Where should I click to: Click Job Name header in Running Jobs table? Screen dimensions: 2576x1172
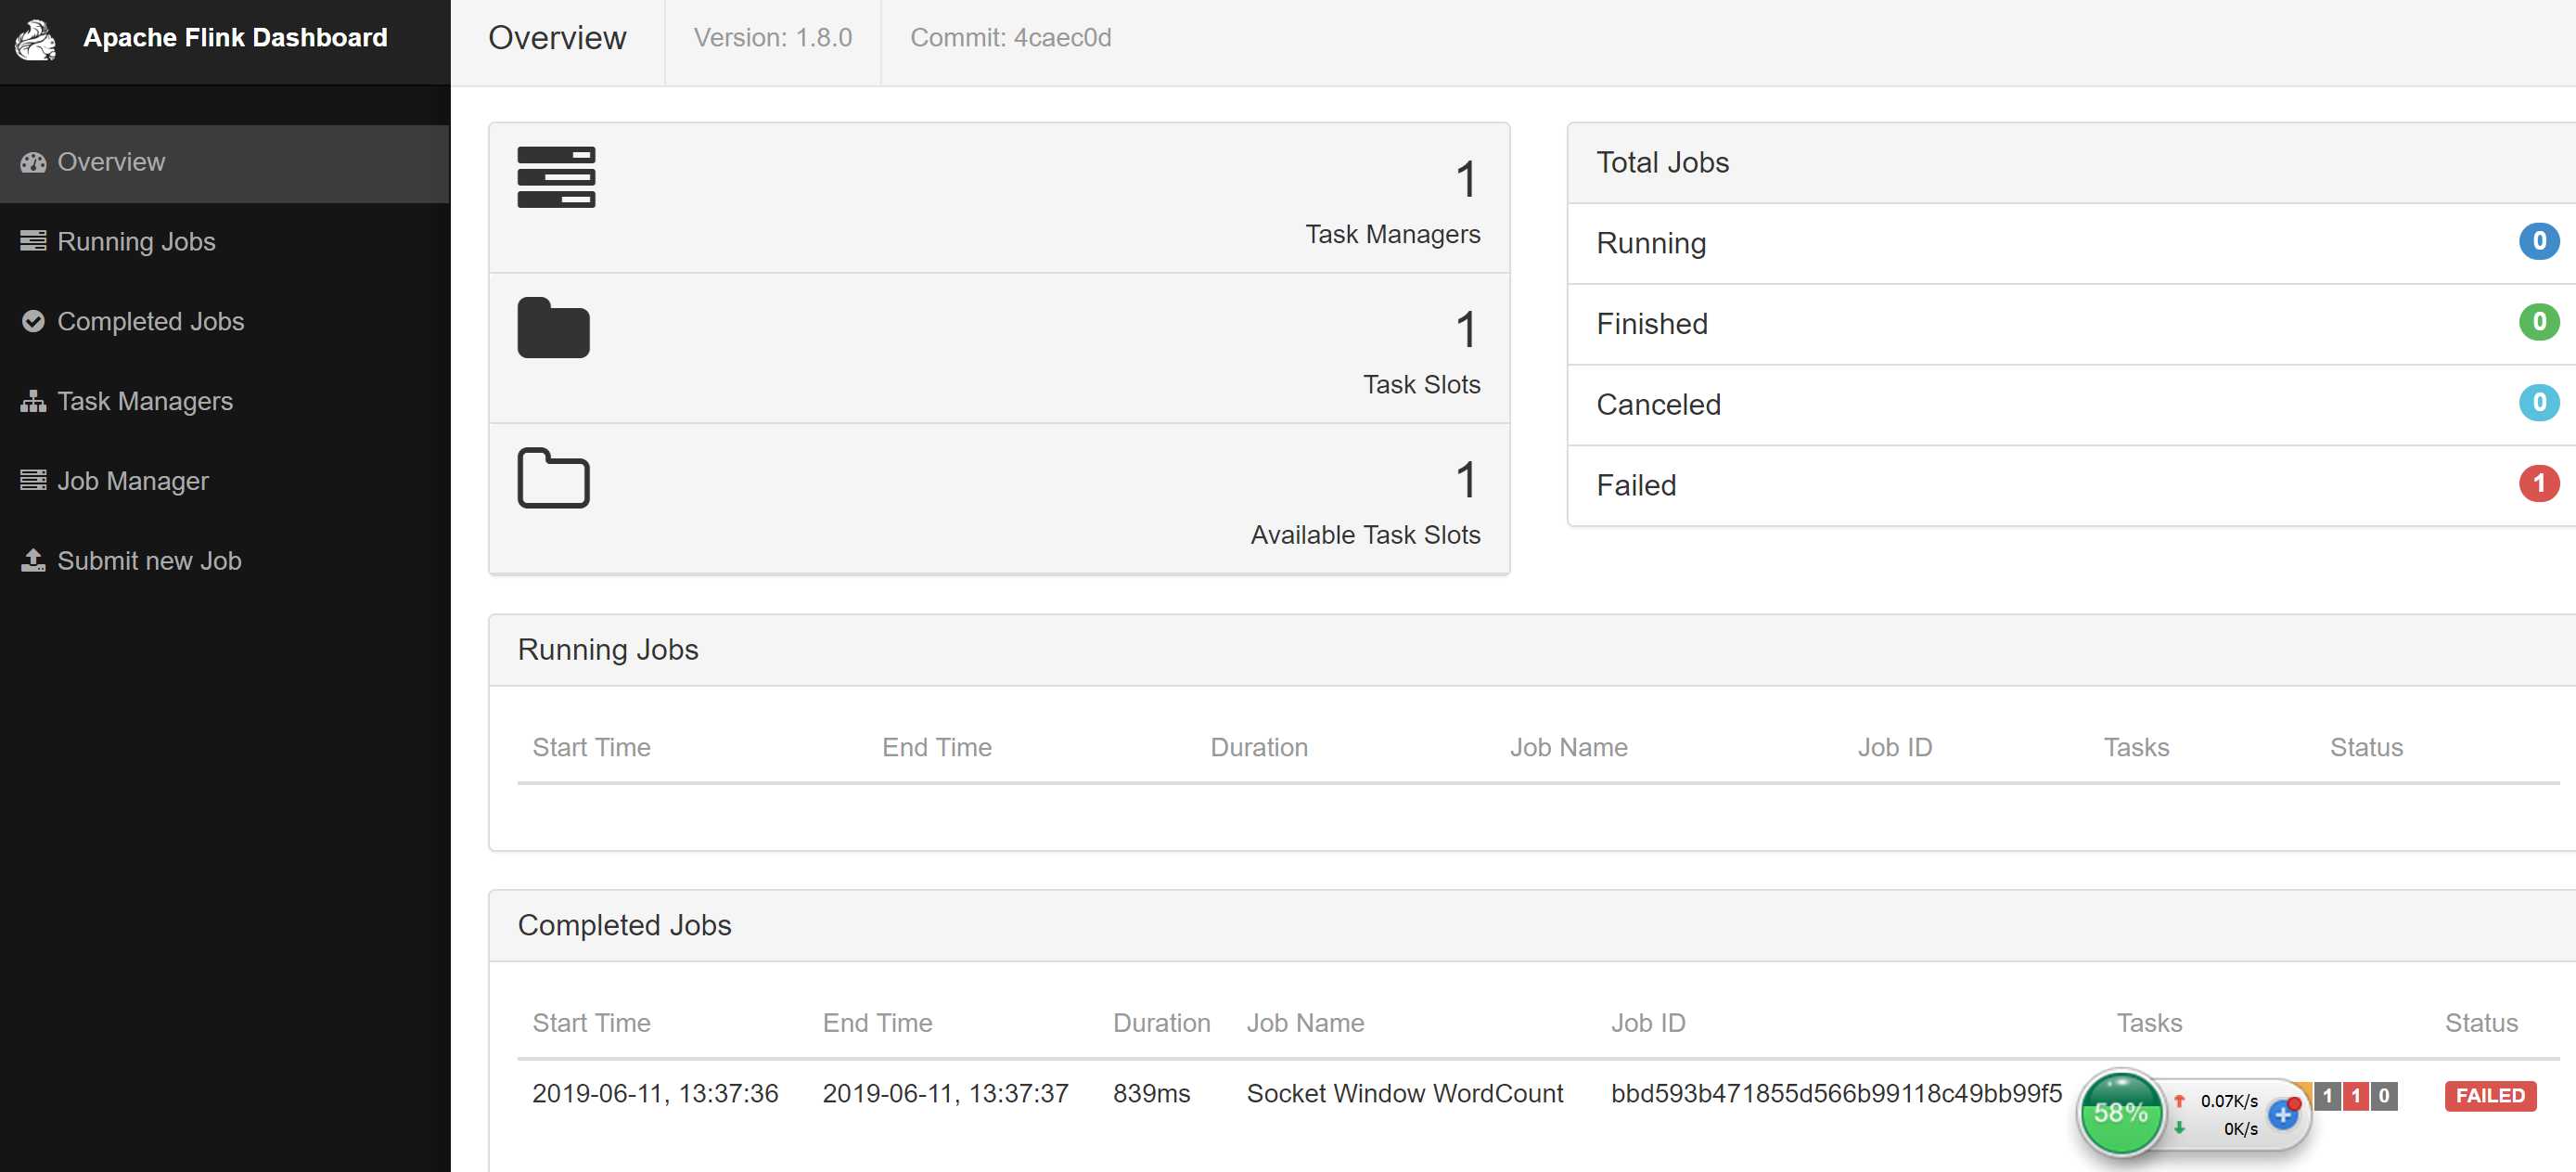click(1568, 747)
